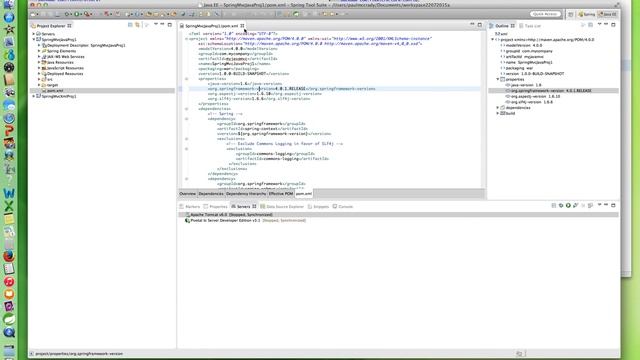Open the Snippets view tab

[318, 207]
